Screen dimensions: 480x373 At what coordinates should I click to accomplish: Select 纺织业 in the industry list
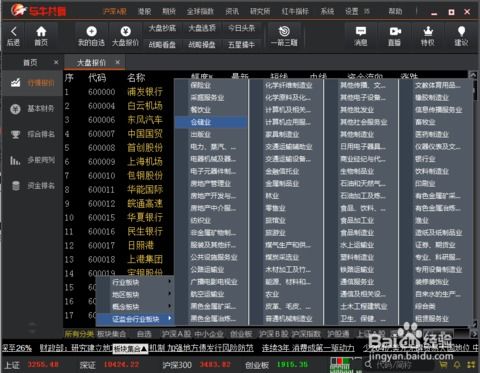[x=201, y=220]
